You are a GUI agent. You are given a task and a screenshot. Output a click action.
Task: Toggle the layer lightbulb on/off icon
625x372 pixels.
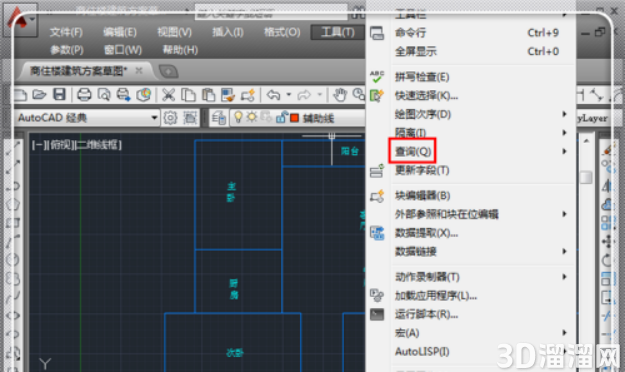[x=238, y=117]
